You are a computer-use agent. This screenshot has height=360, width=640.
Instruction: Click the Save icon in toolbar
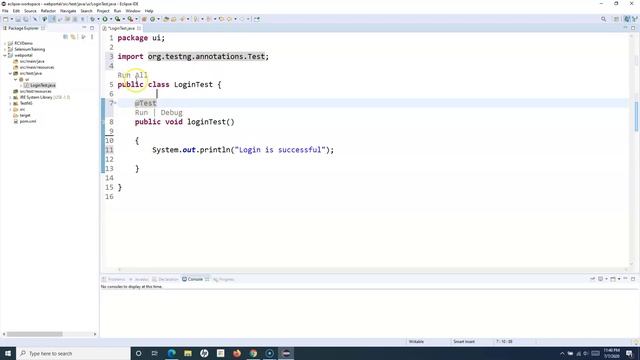[18, 19]
